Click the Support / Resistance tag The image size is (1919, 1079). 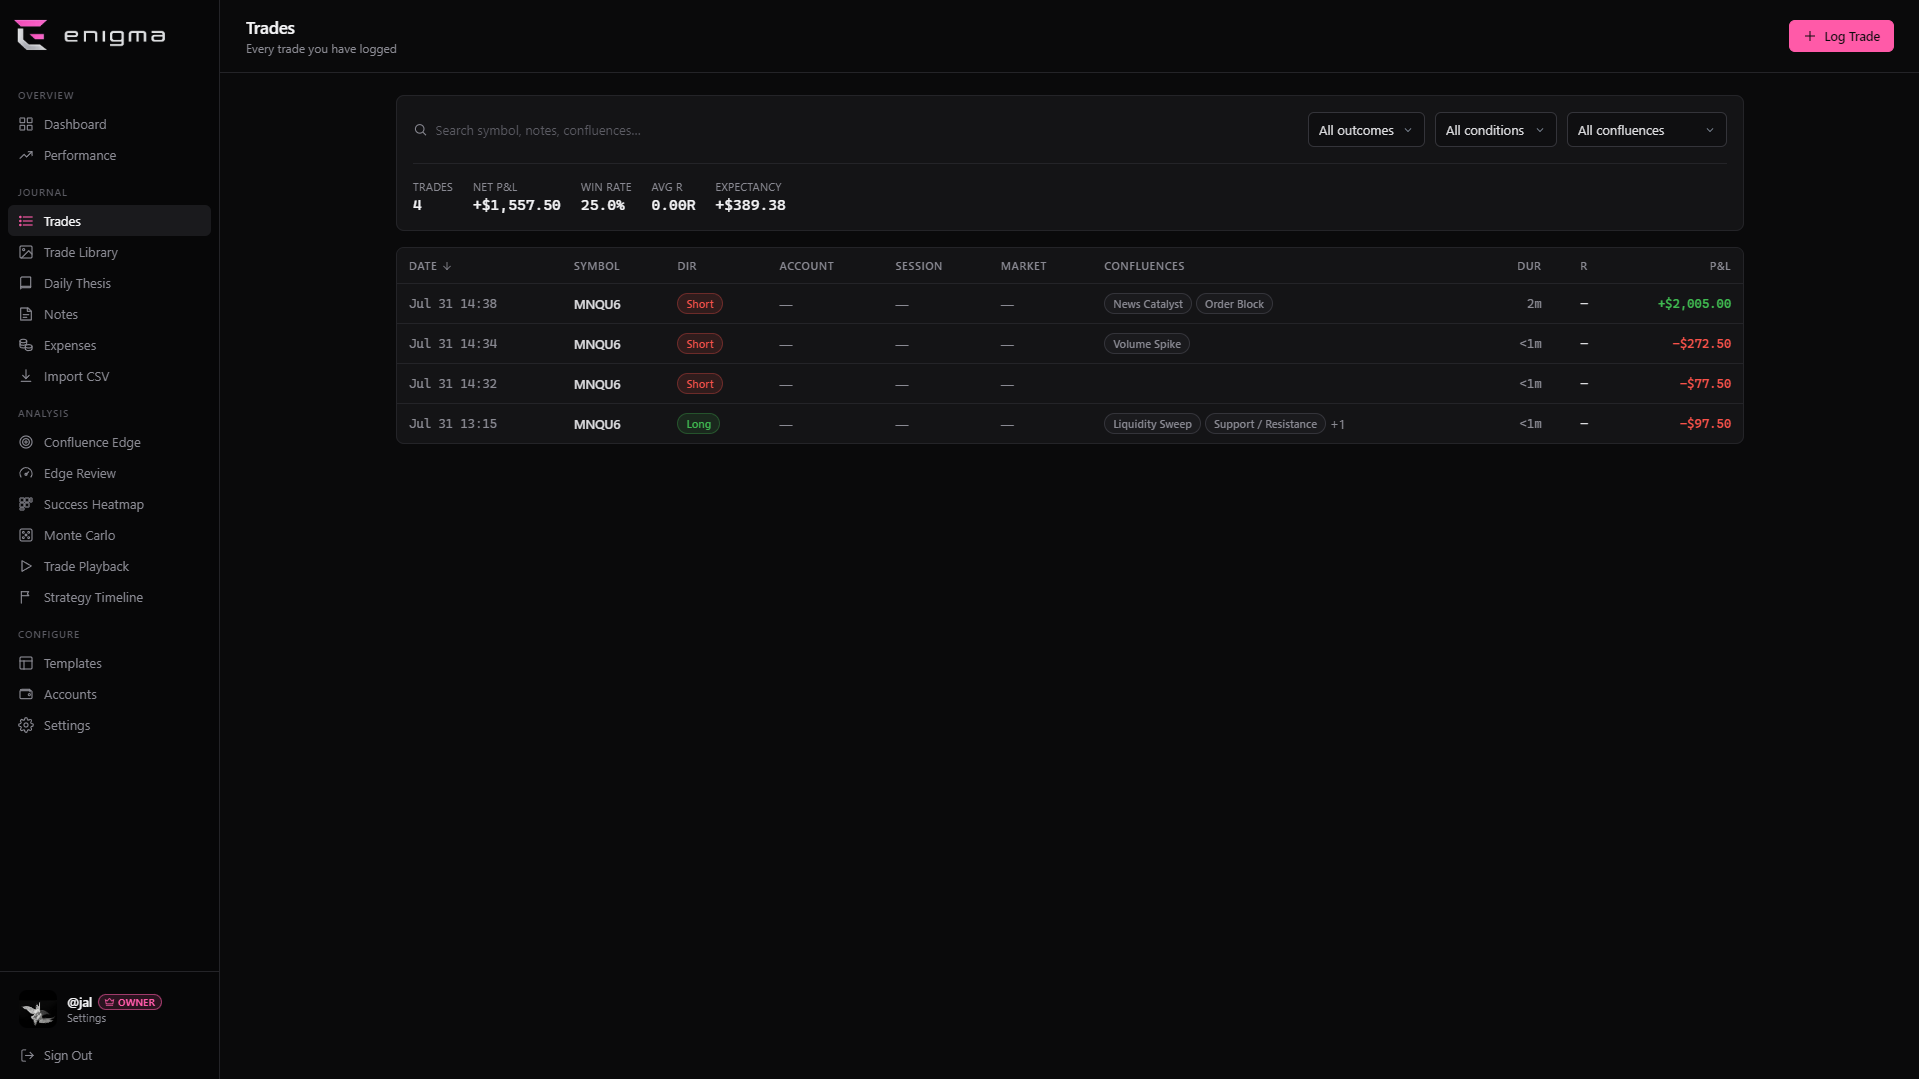tap(1265, 424)
